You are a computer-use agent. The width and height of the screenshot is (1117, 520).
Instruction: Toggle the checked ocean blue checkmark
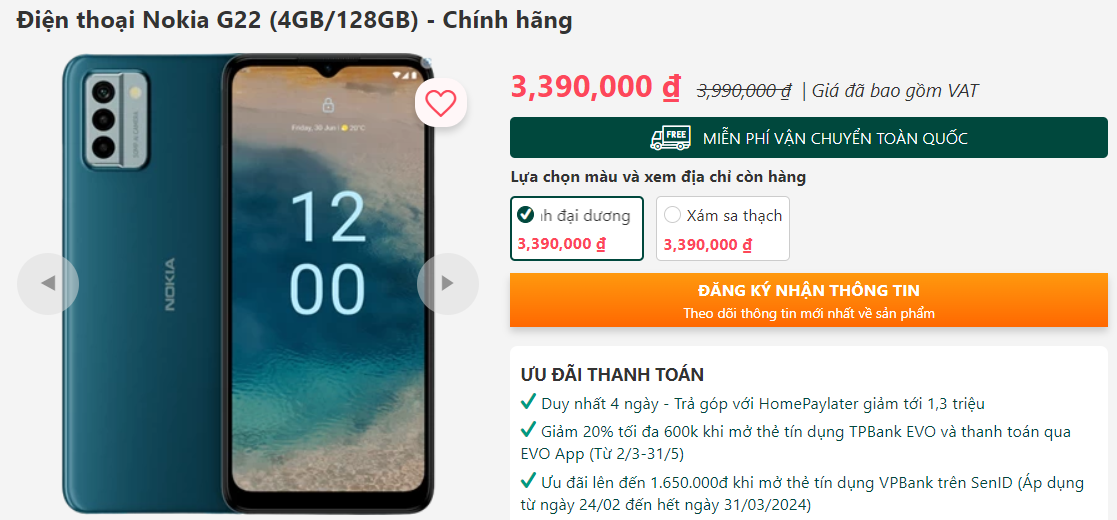coord(526,214)
